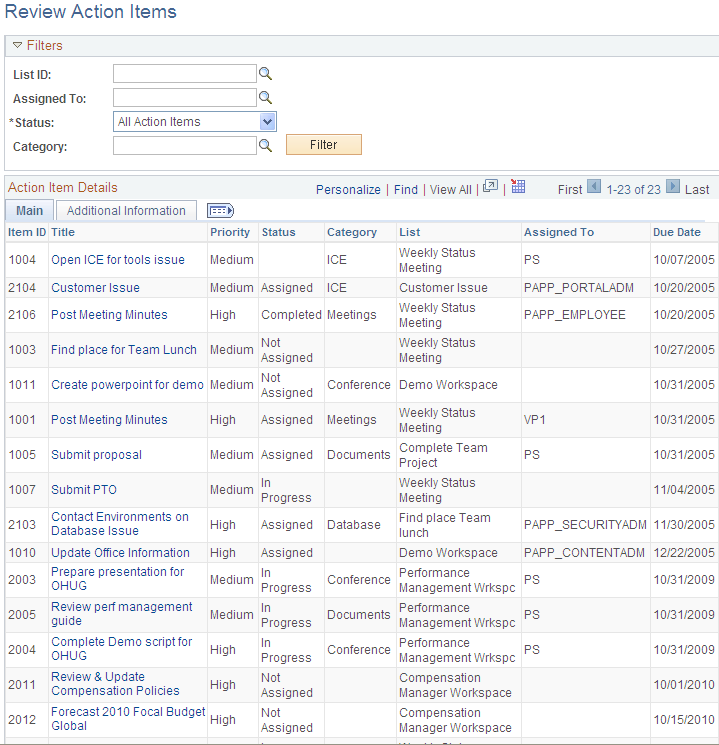The height and width of the screenshot is (745, 719).
Task: Show all columns icon beside tabs
Action: [x=220, y=210]
